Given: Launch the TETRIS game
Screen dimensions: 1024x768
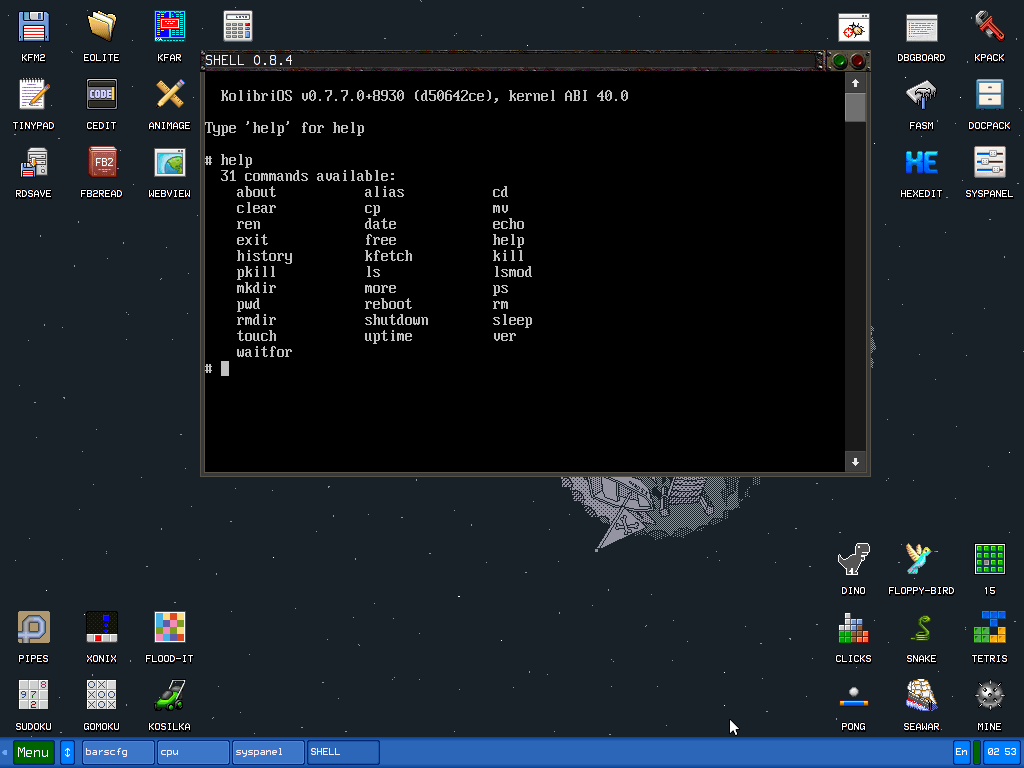Looking at the screenshot, I should (x=988, y=626).
